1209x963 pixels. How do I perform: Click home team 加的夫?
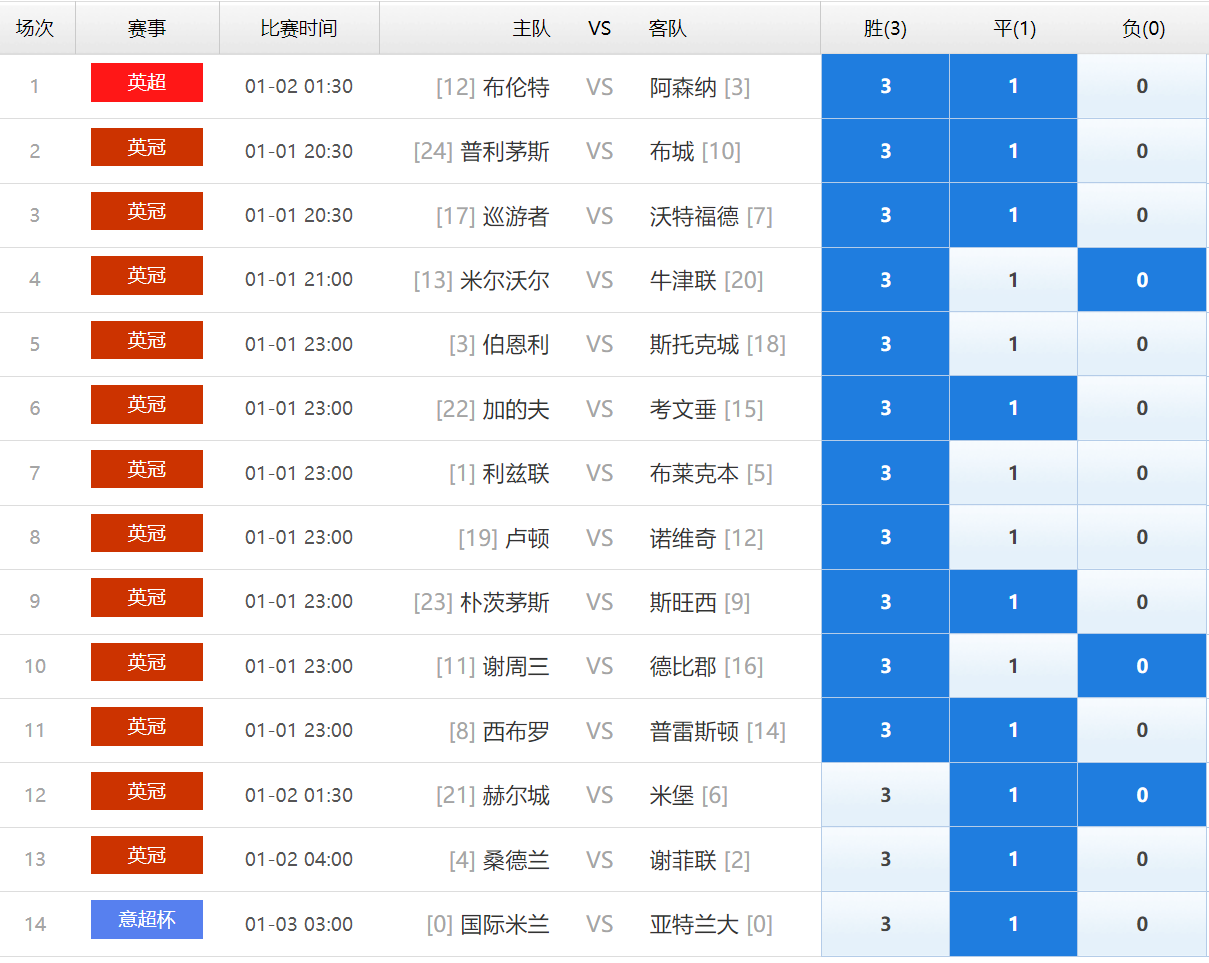click(516, 409)
